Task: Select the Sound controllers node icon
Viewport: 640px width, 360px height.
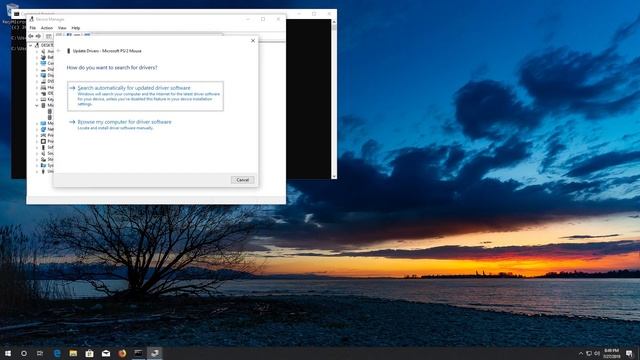Action: (x=43, y=153)
